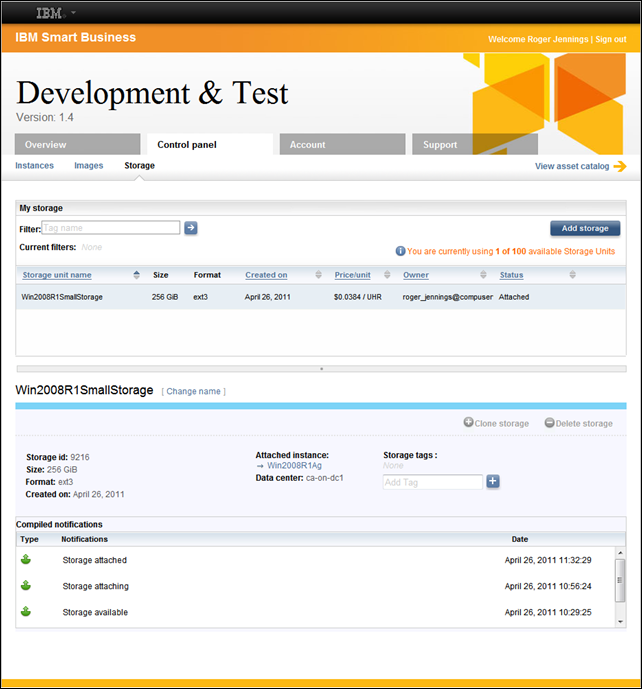Click the Storage attaching notification text
This screenshot has height=689, width=642.
(95, 586)
